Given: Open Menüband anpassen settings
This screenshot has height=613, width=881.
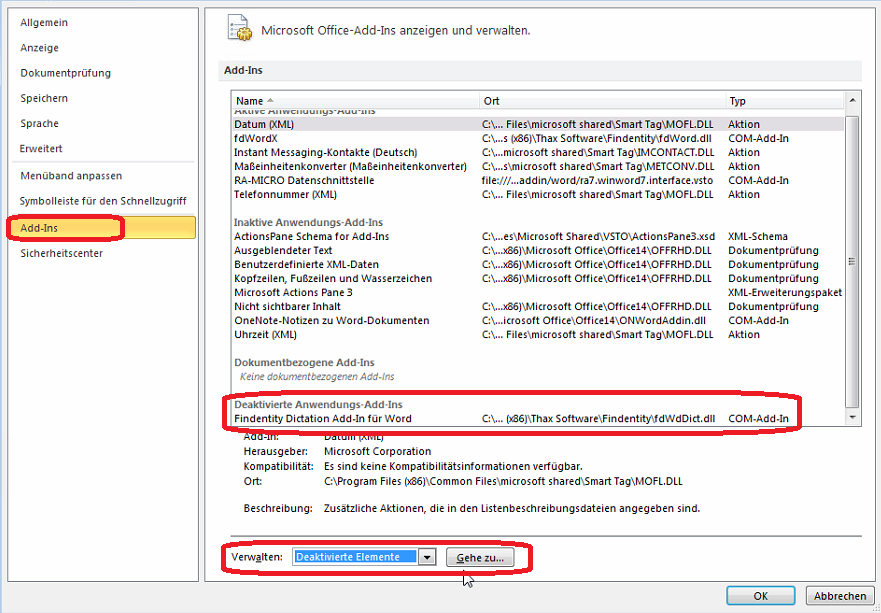Looking at the screenshot, I should tap(71, 176).
